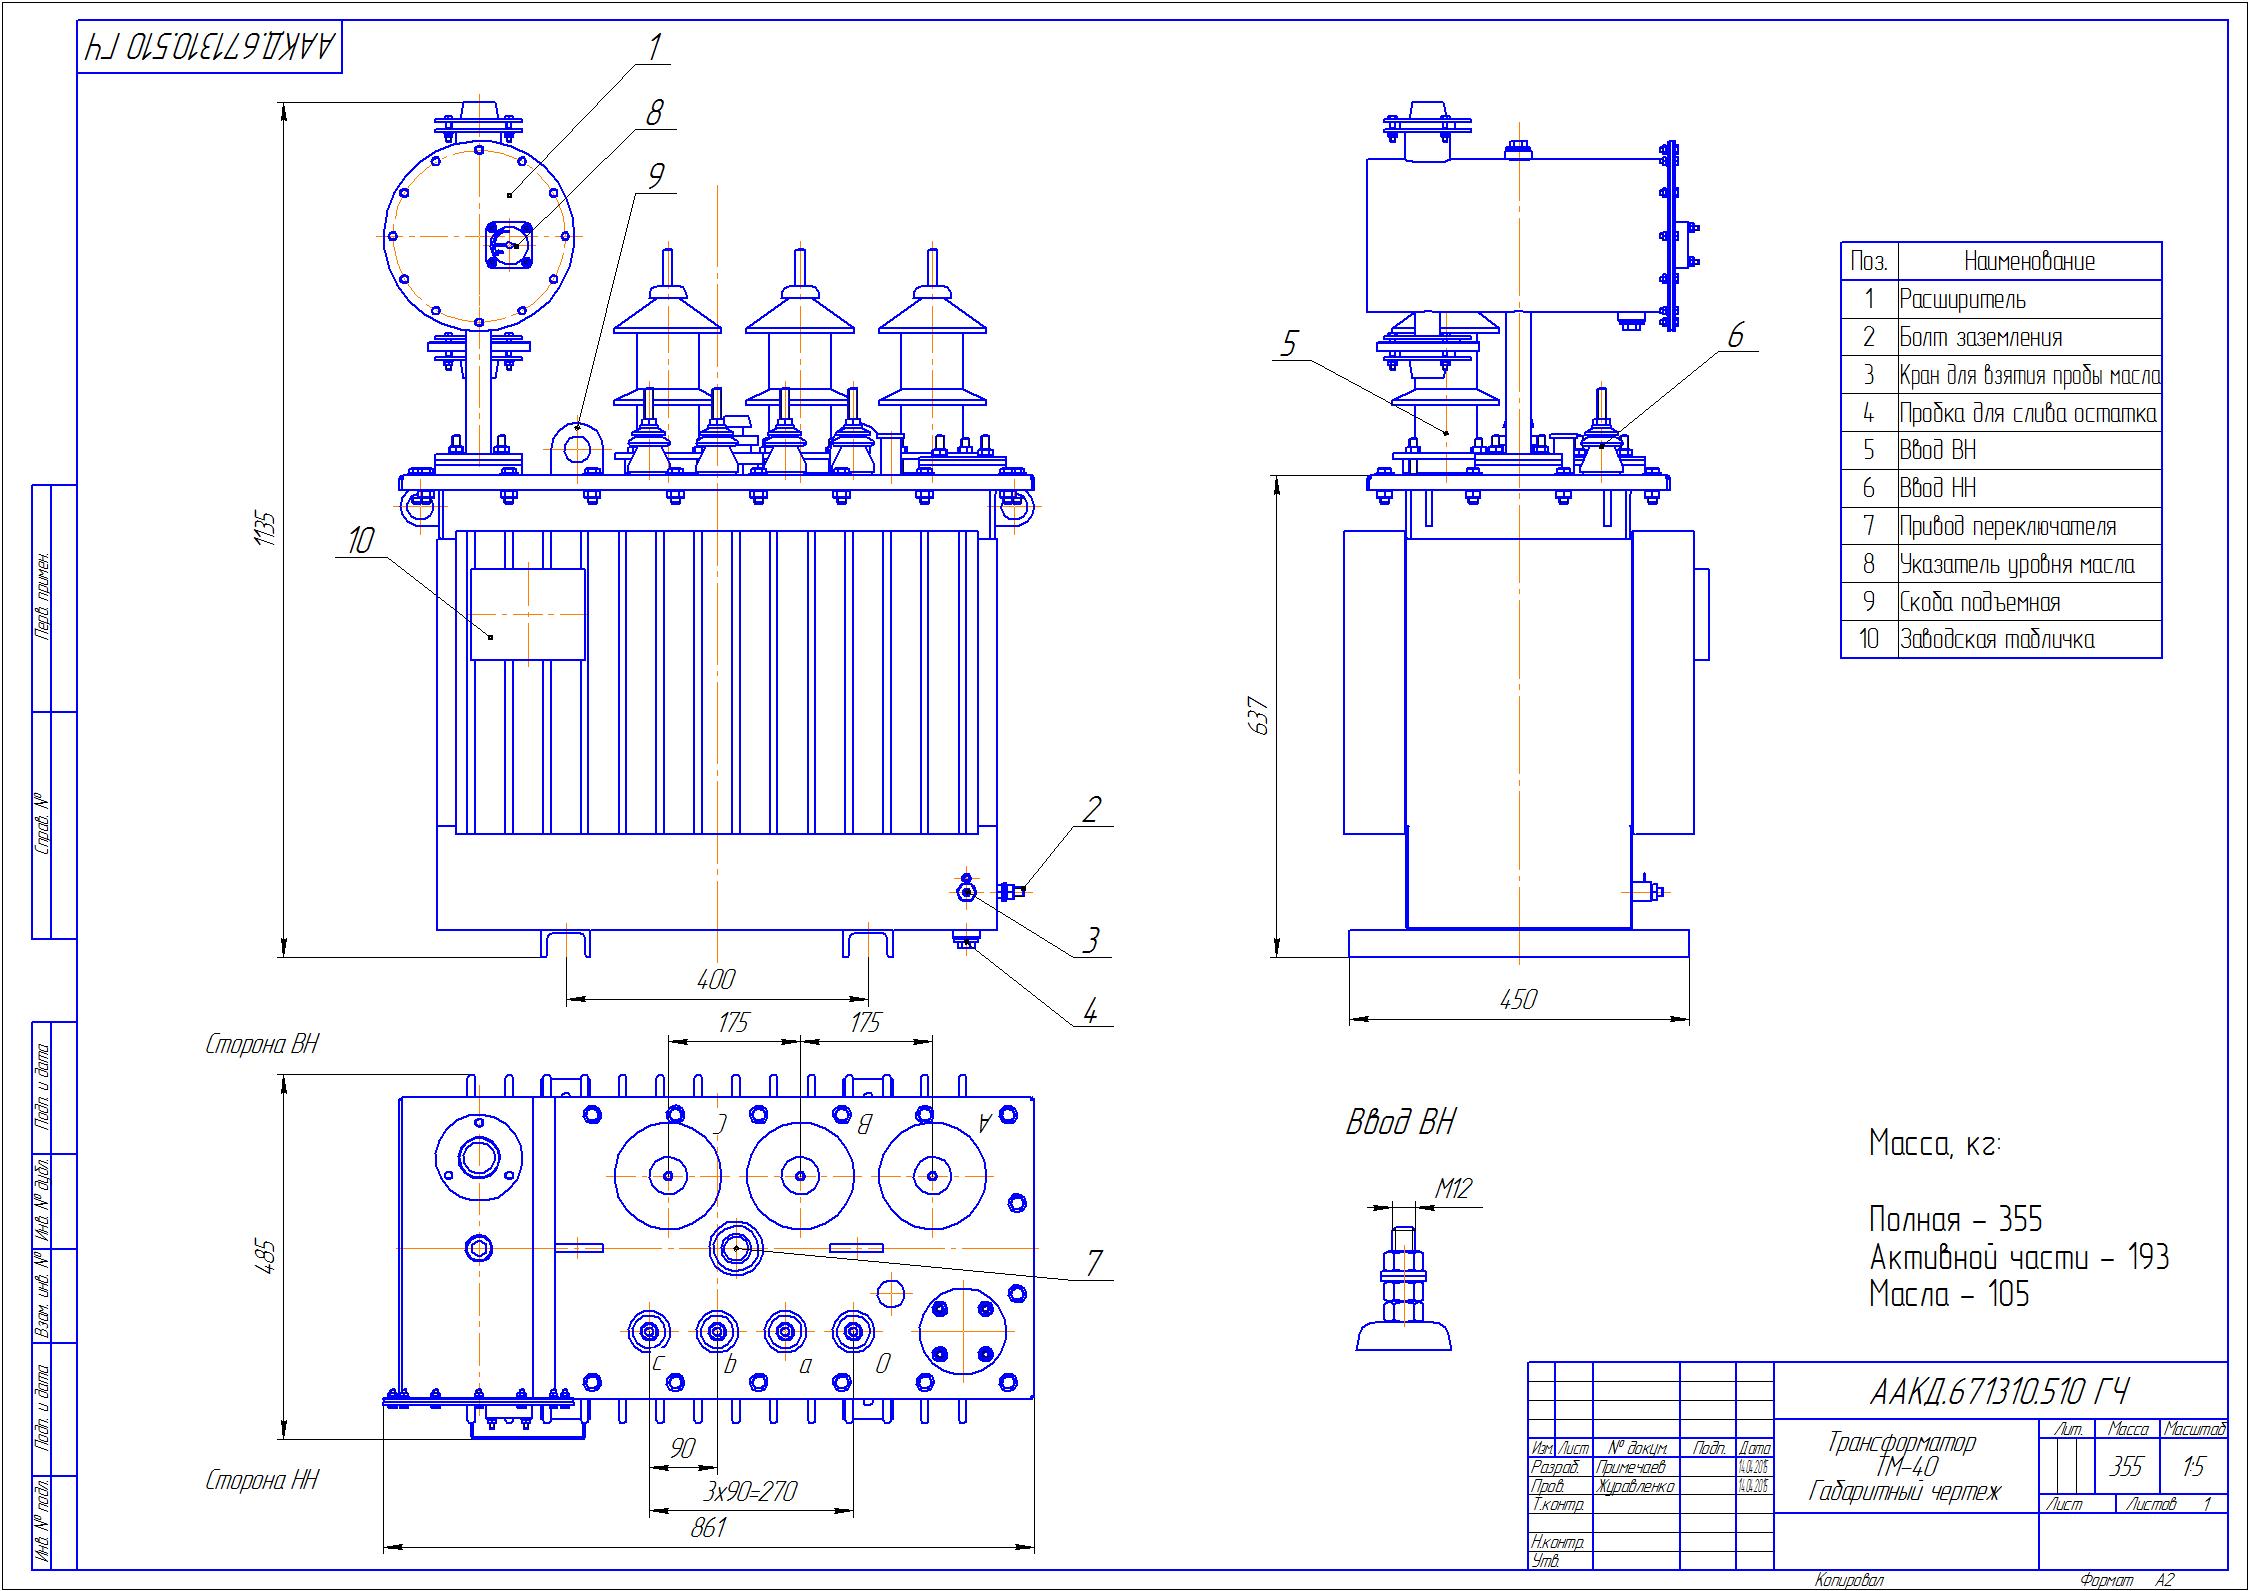This screenshot has height=1591, width=2249.
Task: Click the 1:5 scale value
Action: point(2193,1467)
